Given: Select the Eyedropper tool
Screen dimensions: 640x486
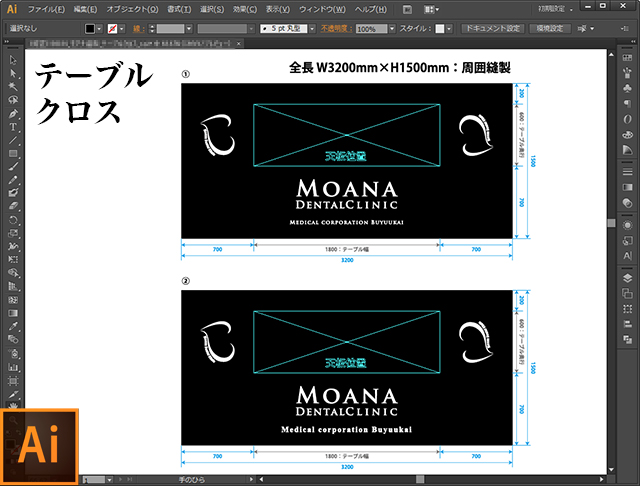Looking at the screenshot, I should (13, 326).
